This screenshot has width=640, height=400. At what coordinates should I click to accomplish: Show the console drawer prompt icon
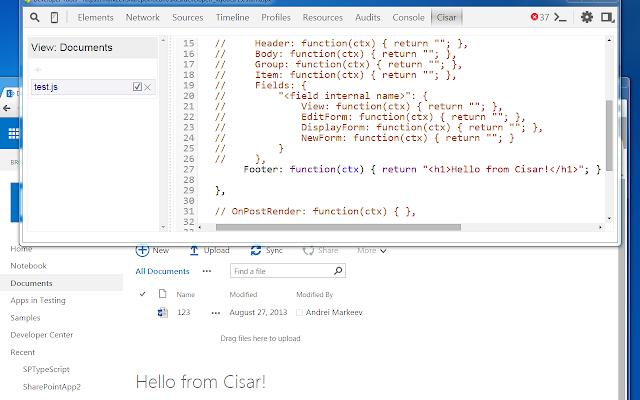[560, 18]
